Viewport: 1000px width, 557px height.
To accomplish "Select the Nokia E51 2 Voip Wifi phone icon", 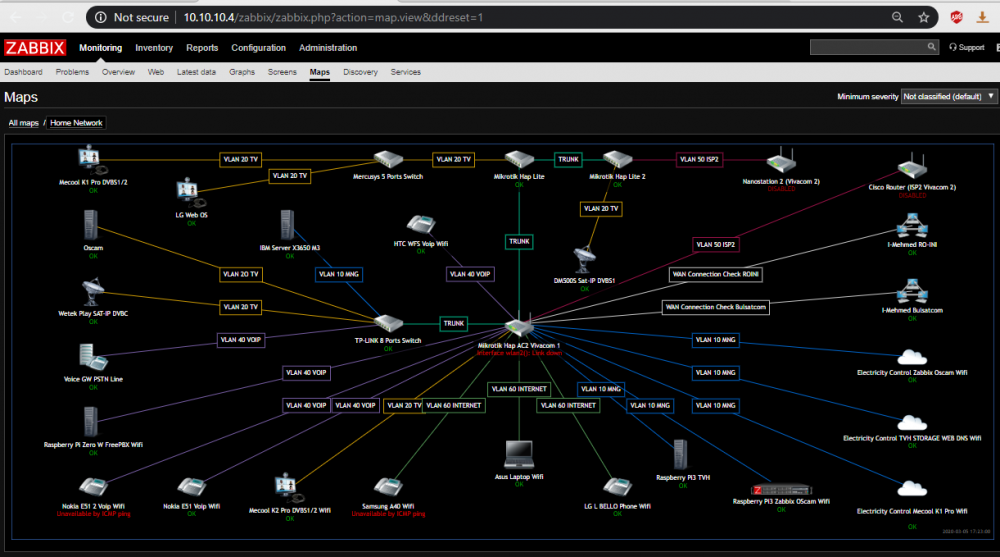I will (93, 488).
